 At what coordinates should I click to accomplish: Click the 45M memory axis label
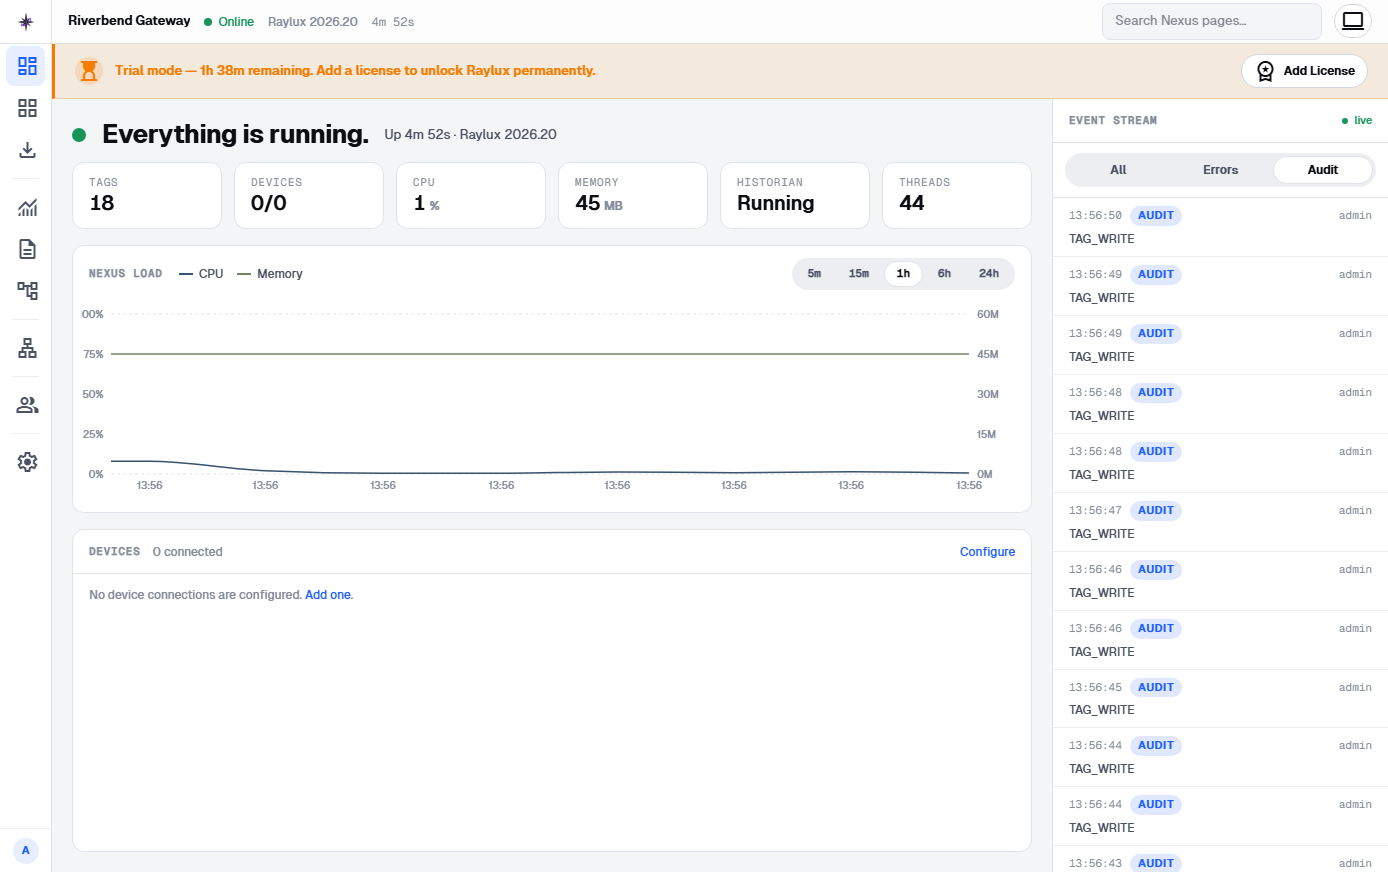(987, 355)
